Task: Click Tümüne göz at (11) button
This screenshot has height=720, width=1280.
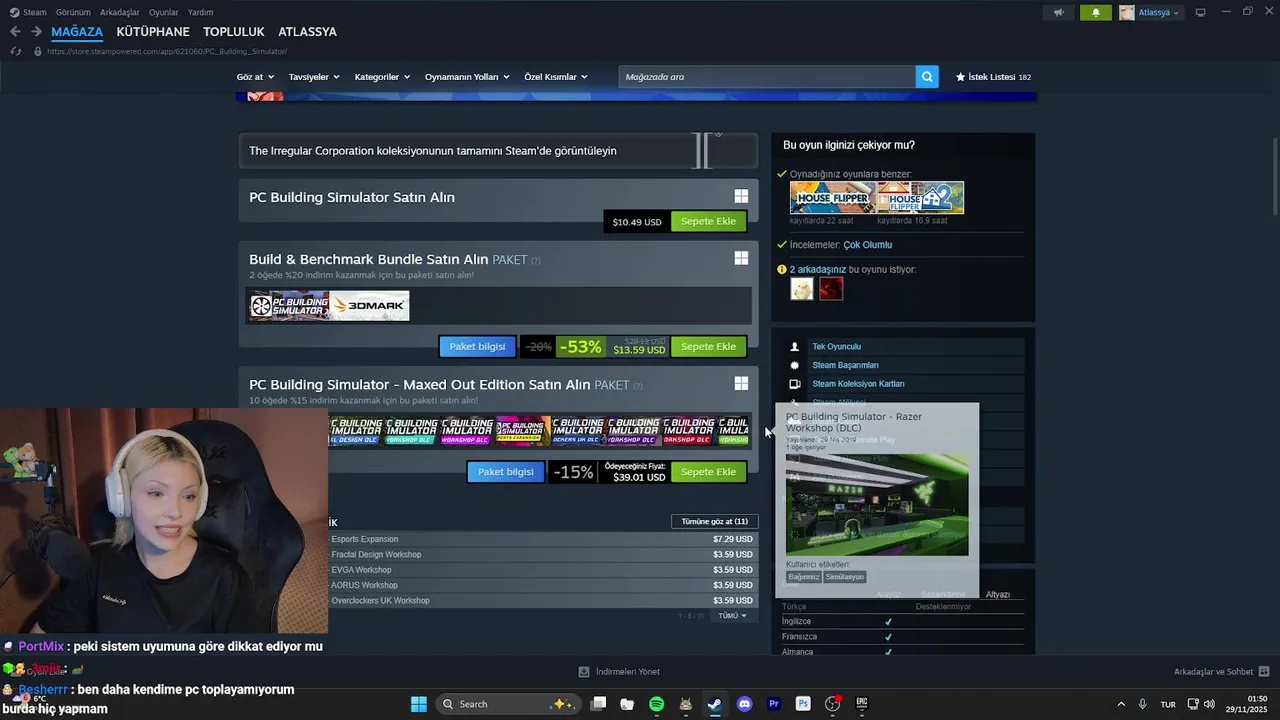Action: 714,521
